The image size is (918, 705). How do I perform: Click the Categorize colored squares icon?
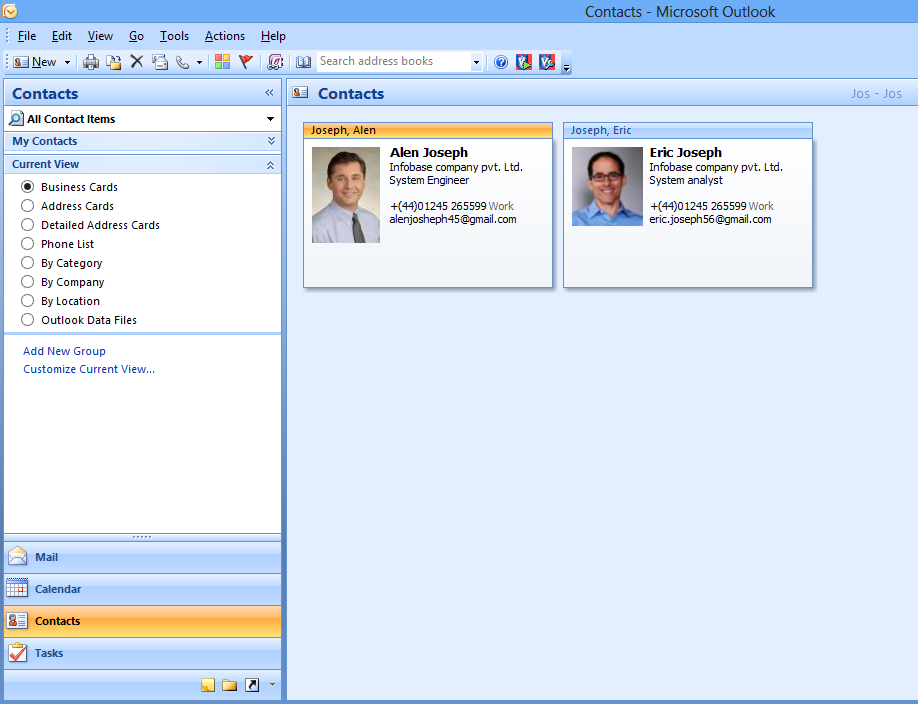pos(222,61)
